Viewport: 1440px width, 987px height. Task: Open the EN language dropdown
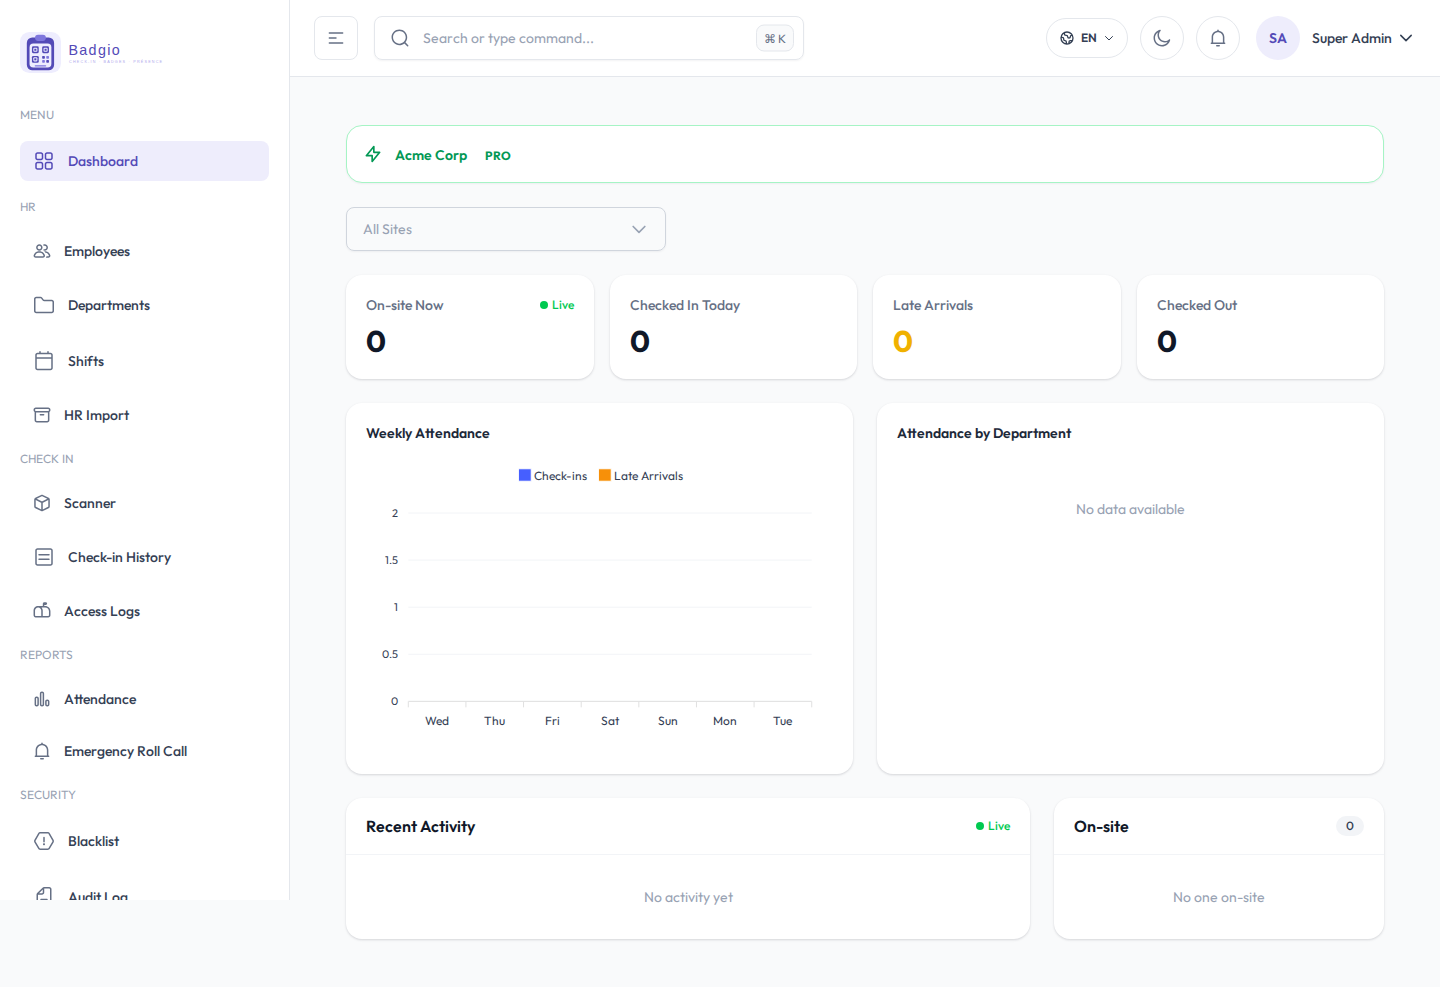(1087, 38)
